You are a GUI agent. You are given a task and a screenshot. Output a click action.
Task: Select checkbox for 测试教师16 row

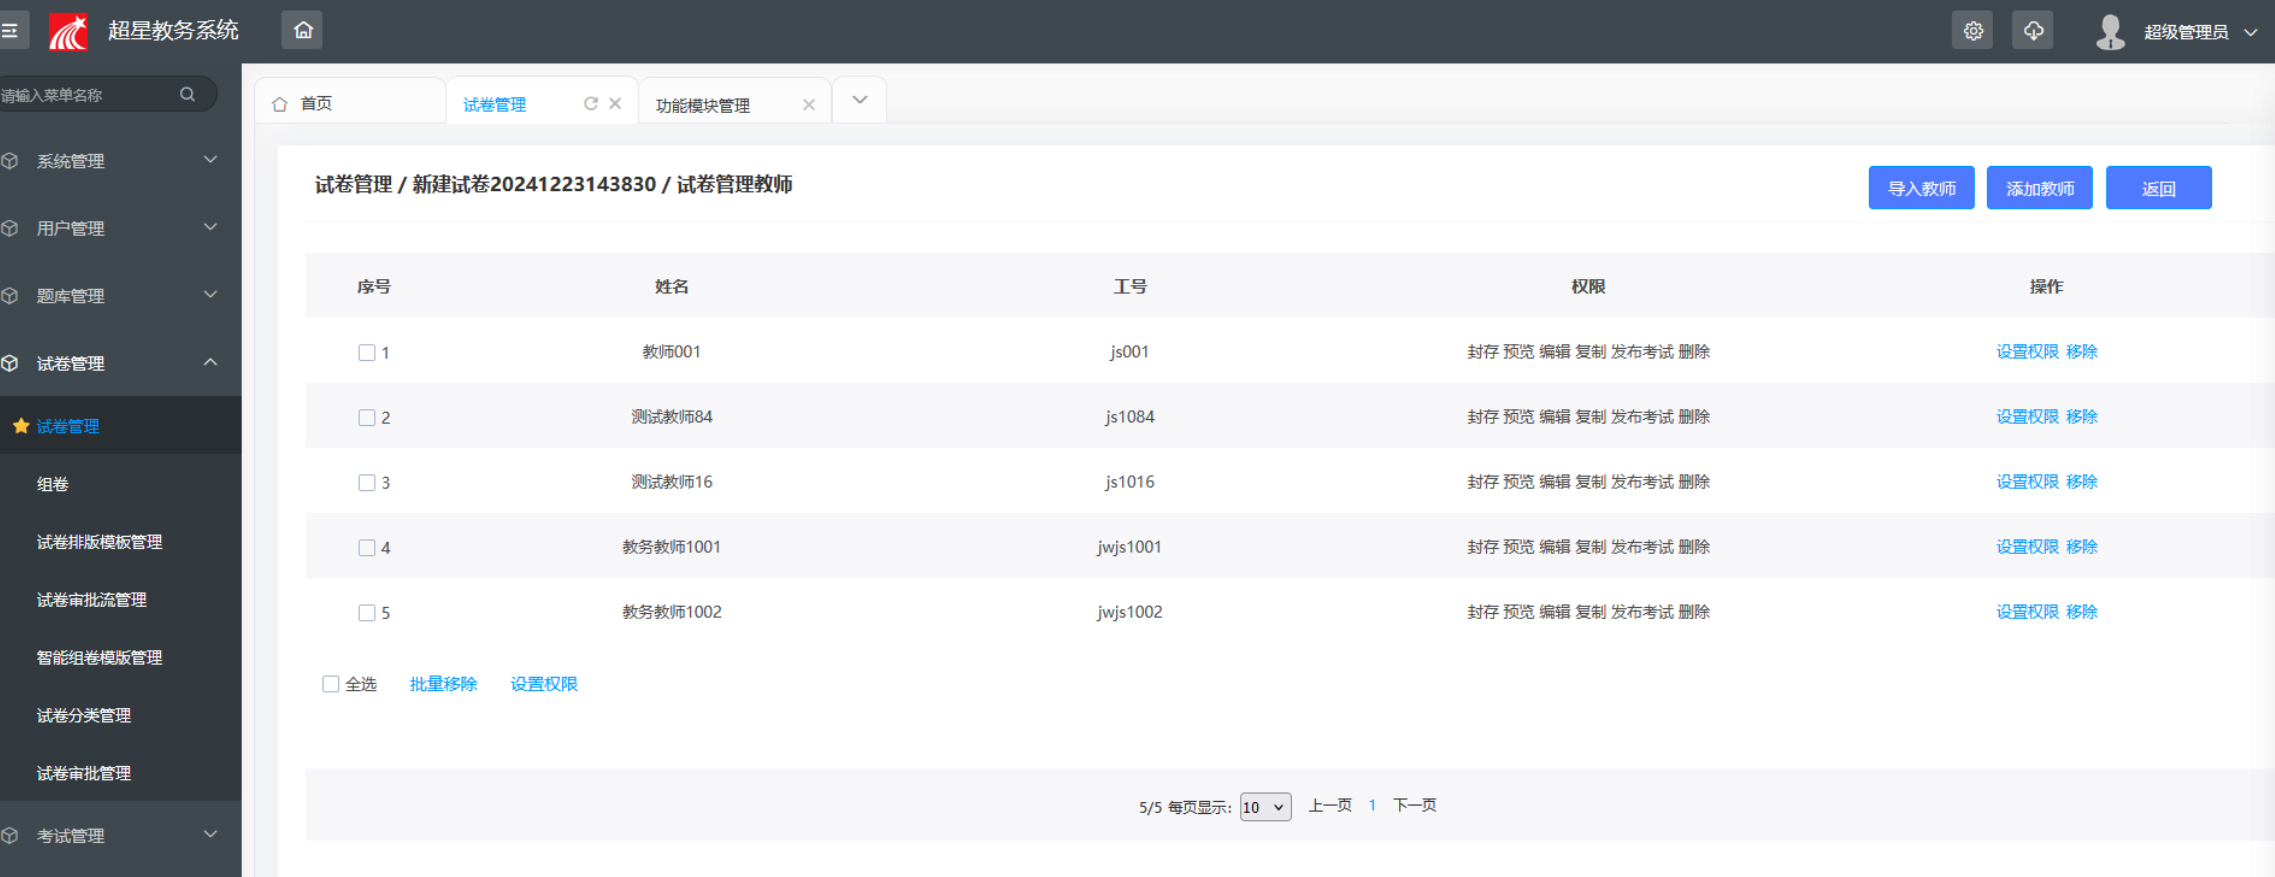coord(367,482)
